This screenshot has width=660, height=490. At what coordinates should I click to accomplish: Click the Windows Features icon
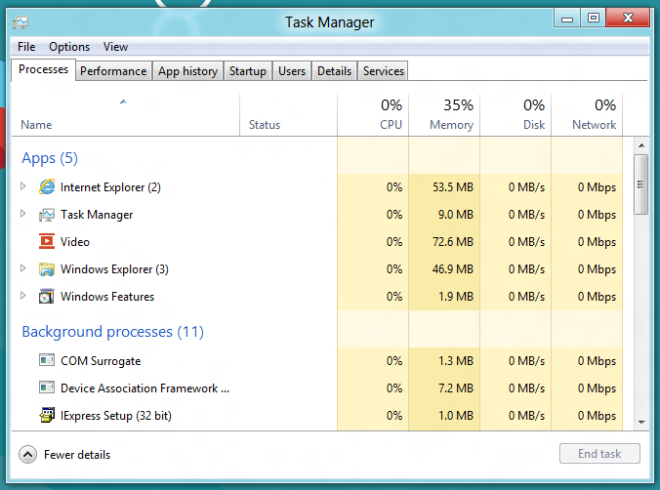[47, 296]
